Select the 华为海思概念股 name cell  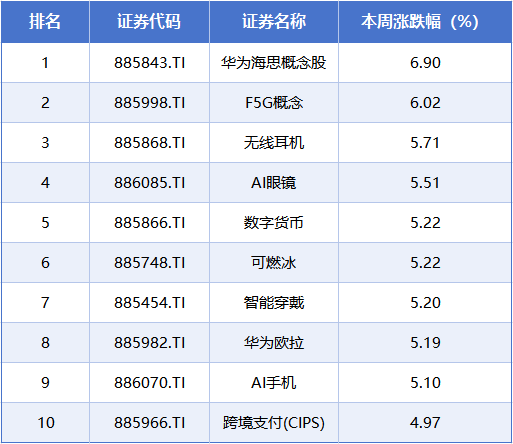pos(274,63)
